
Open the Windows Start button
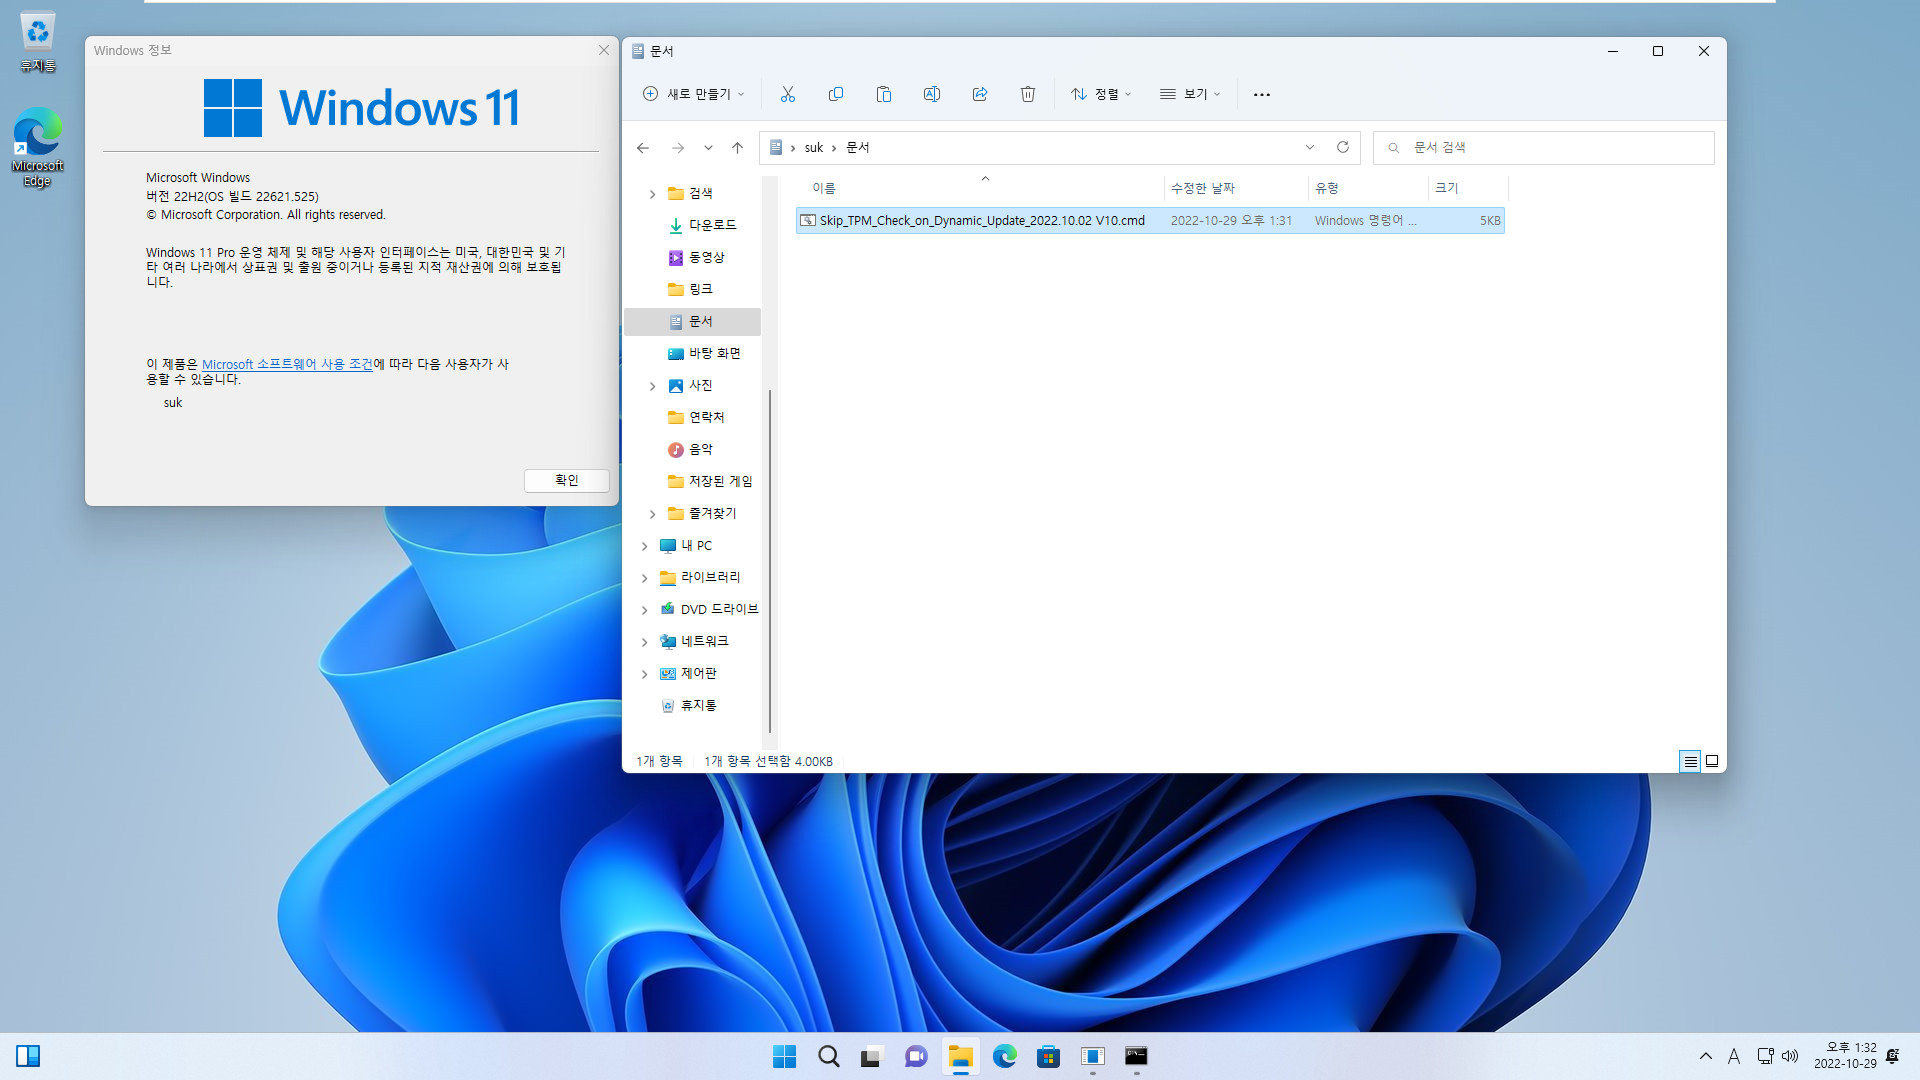pos(785,1056)
